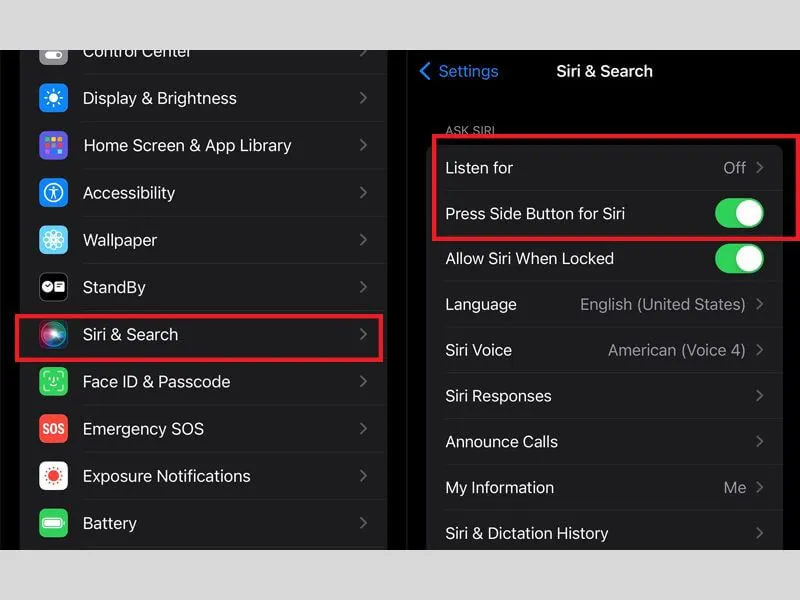
Task: Tap the Display & Brightness sun icon
Action: click(54, 98)
